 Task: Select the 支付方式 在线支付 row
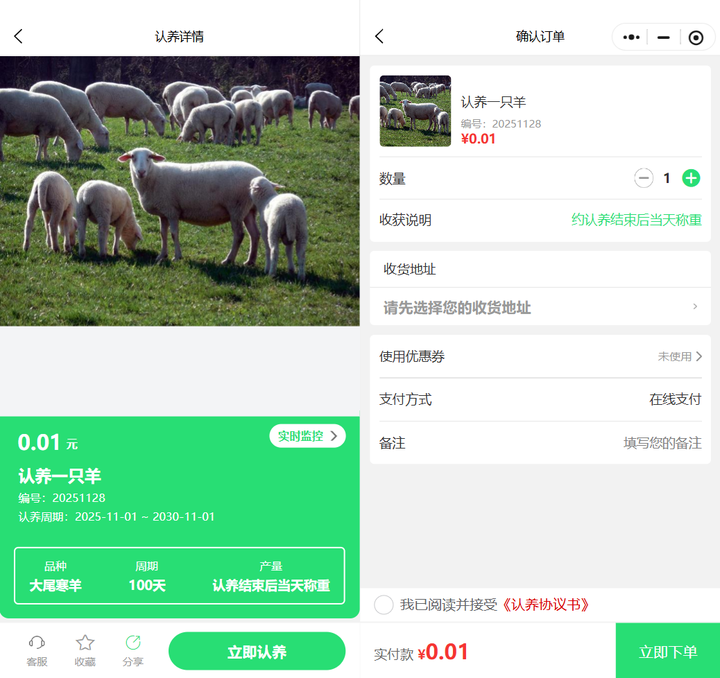pos(540,399)
